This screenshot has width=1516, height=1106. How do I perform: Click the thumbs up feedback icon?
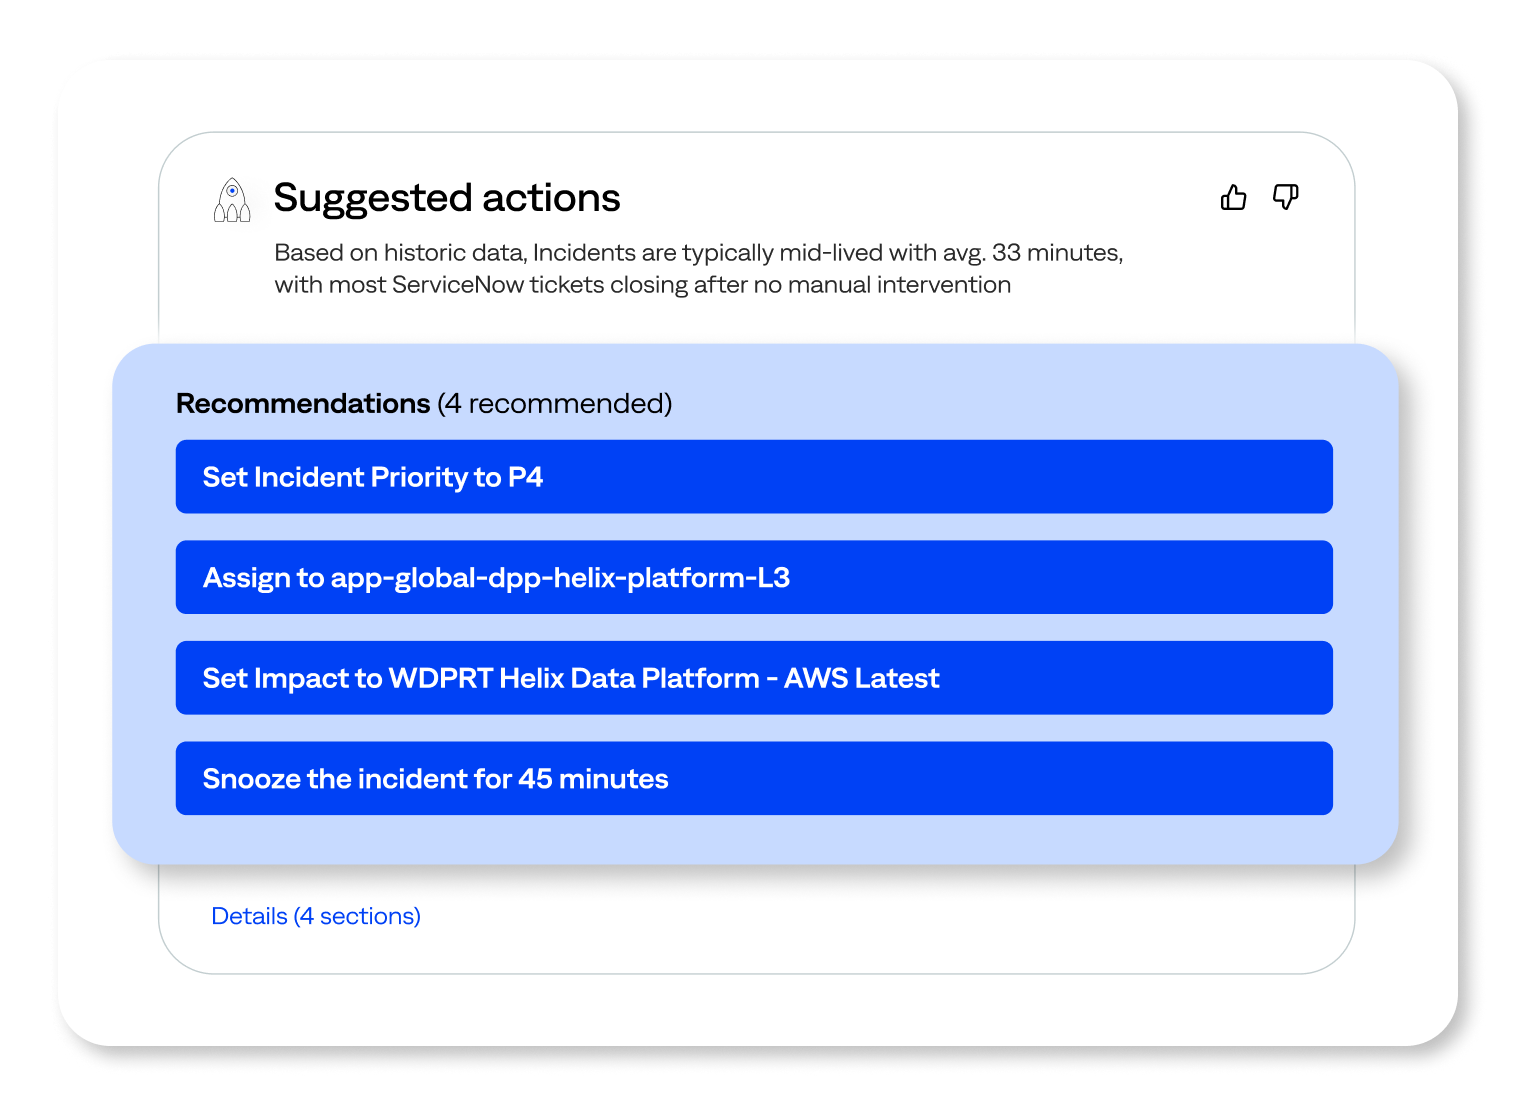pyautogui.click(x=1233, y=197)
